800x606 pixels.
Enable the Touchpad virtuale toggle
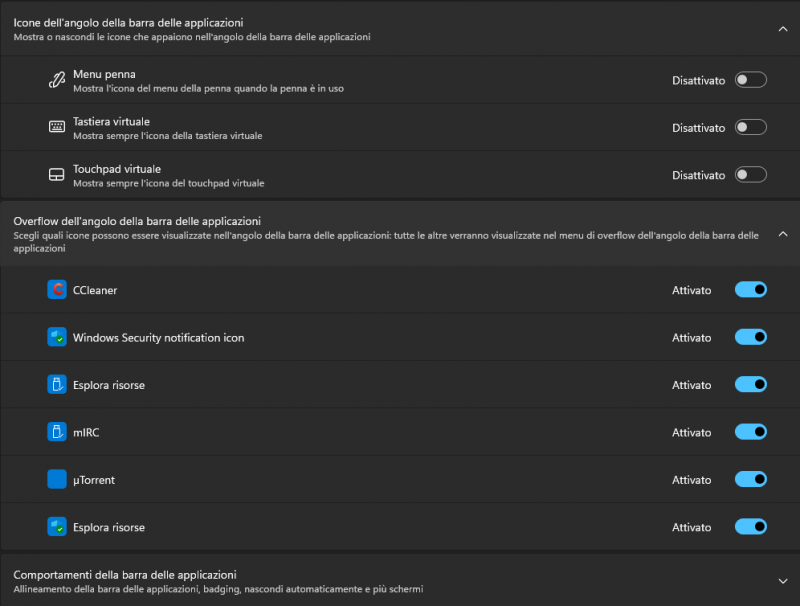coord(750,174)
